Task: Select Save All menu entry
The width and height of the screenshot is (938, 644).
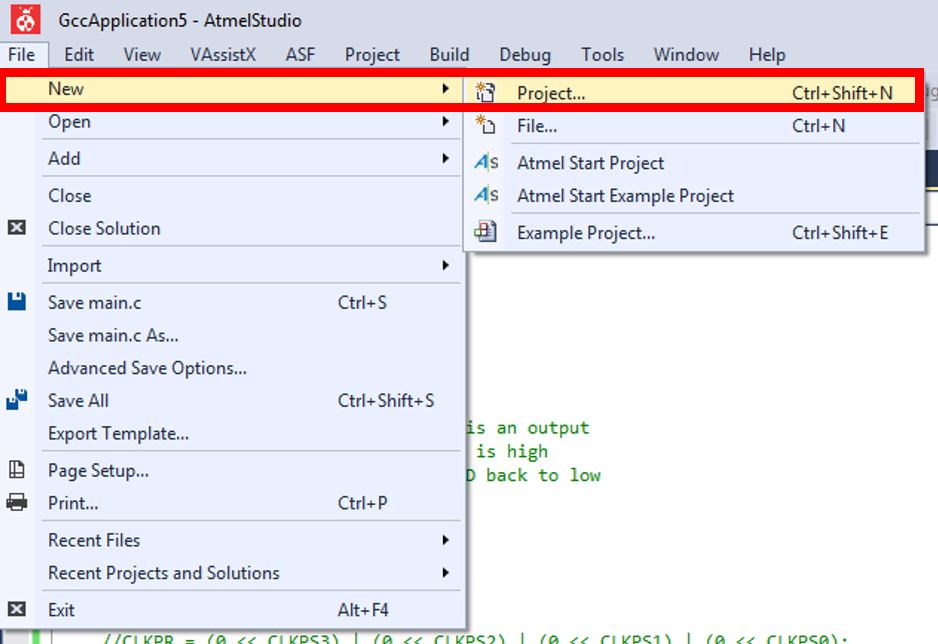Action: 232,400
